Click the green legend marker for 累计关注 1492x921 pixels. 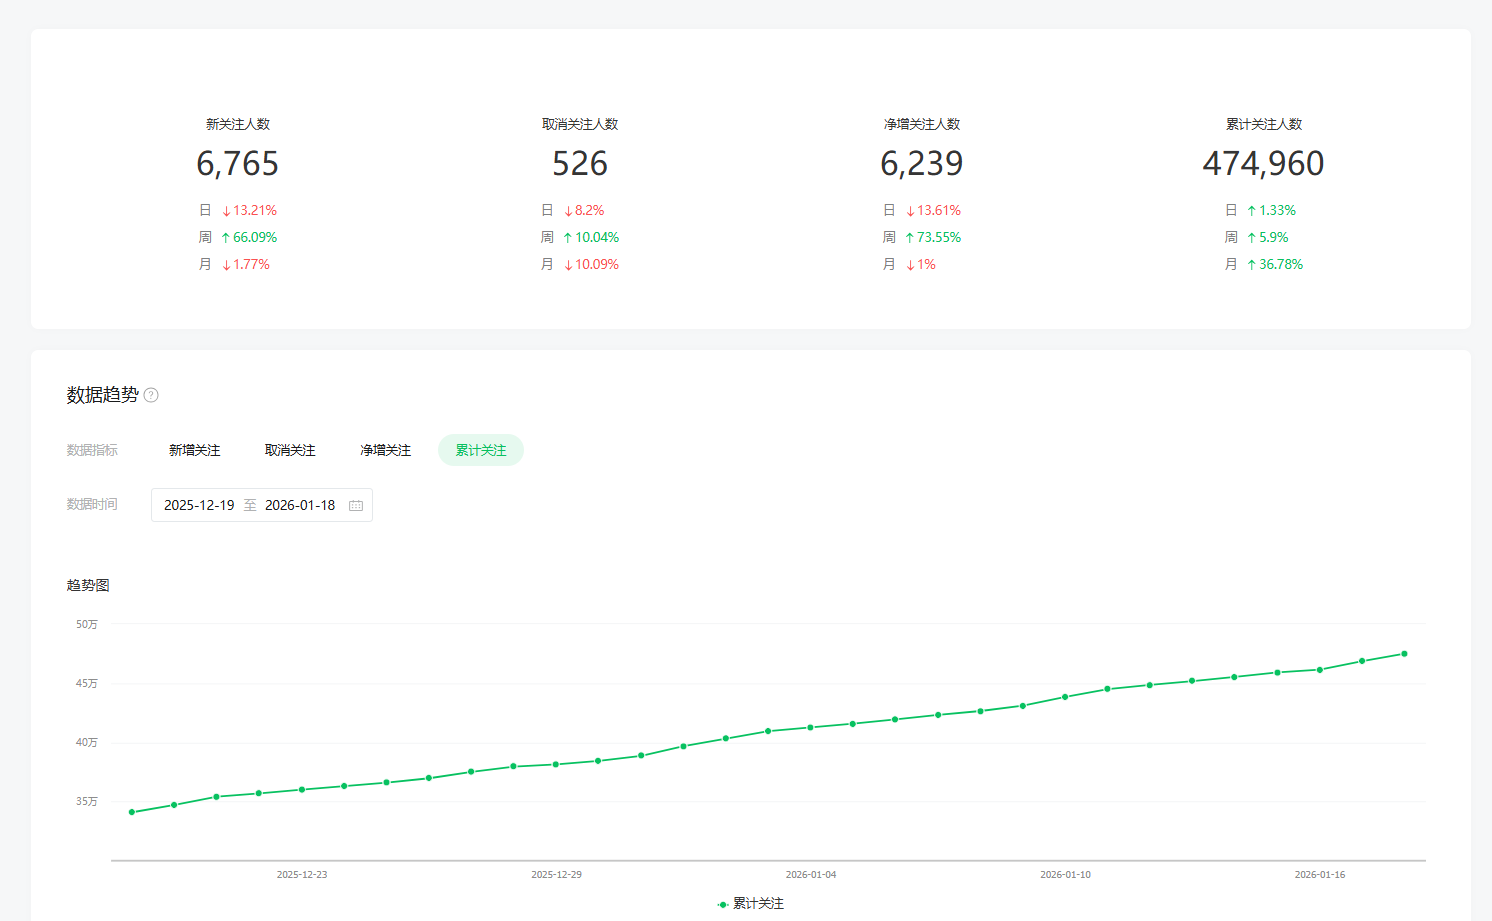tap(722, 904)
